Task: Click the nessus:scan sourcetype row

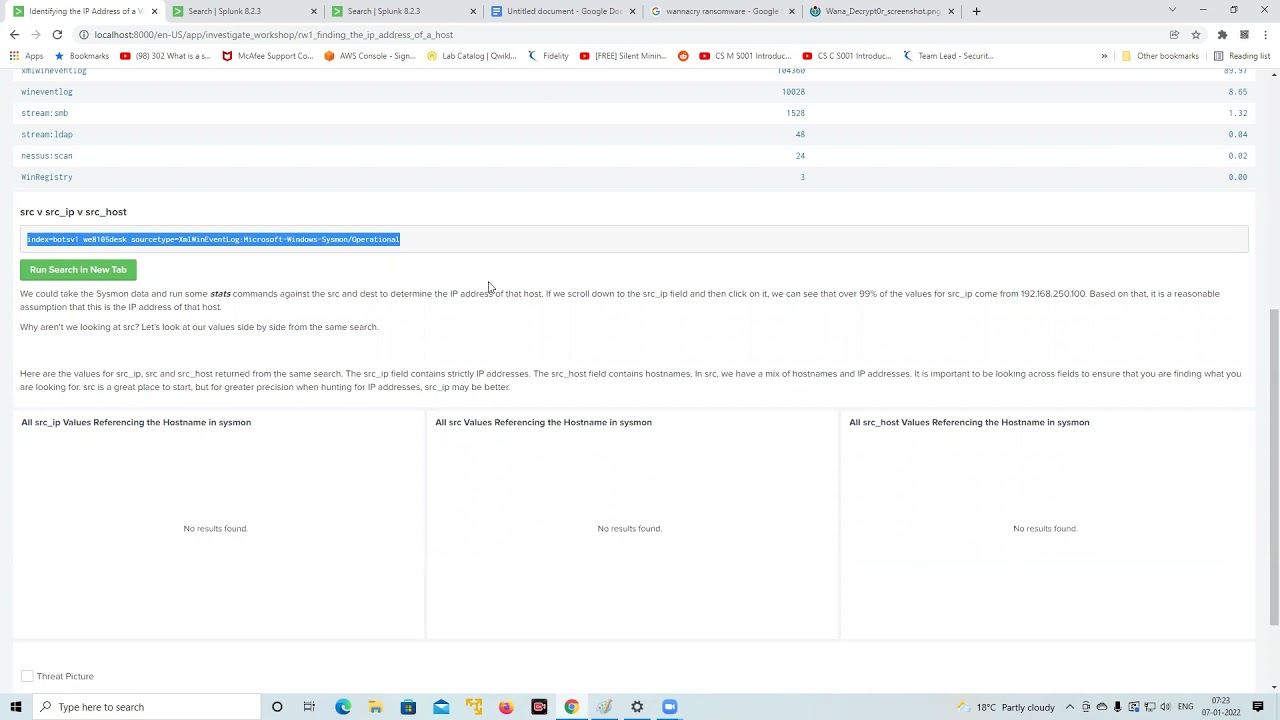Action: 634,156
